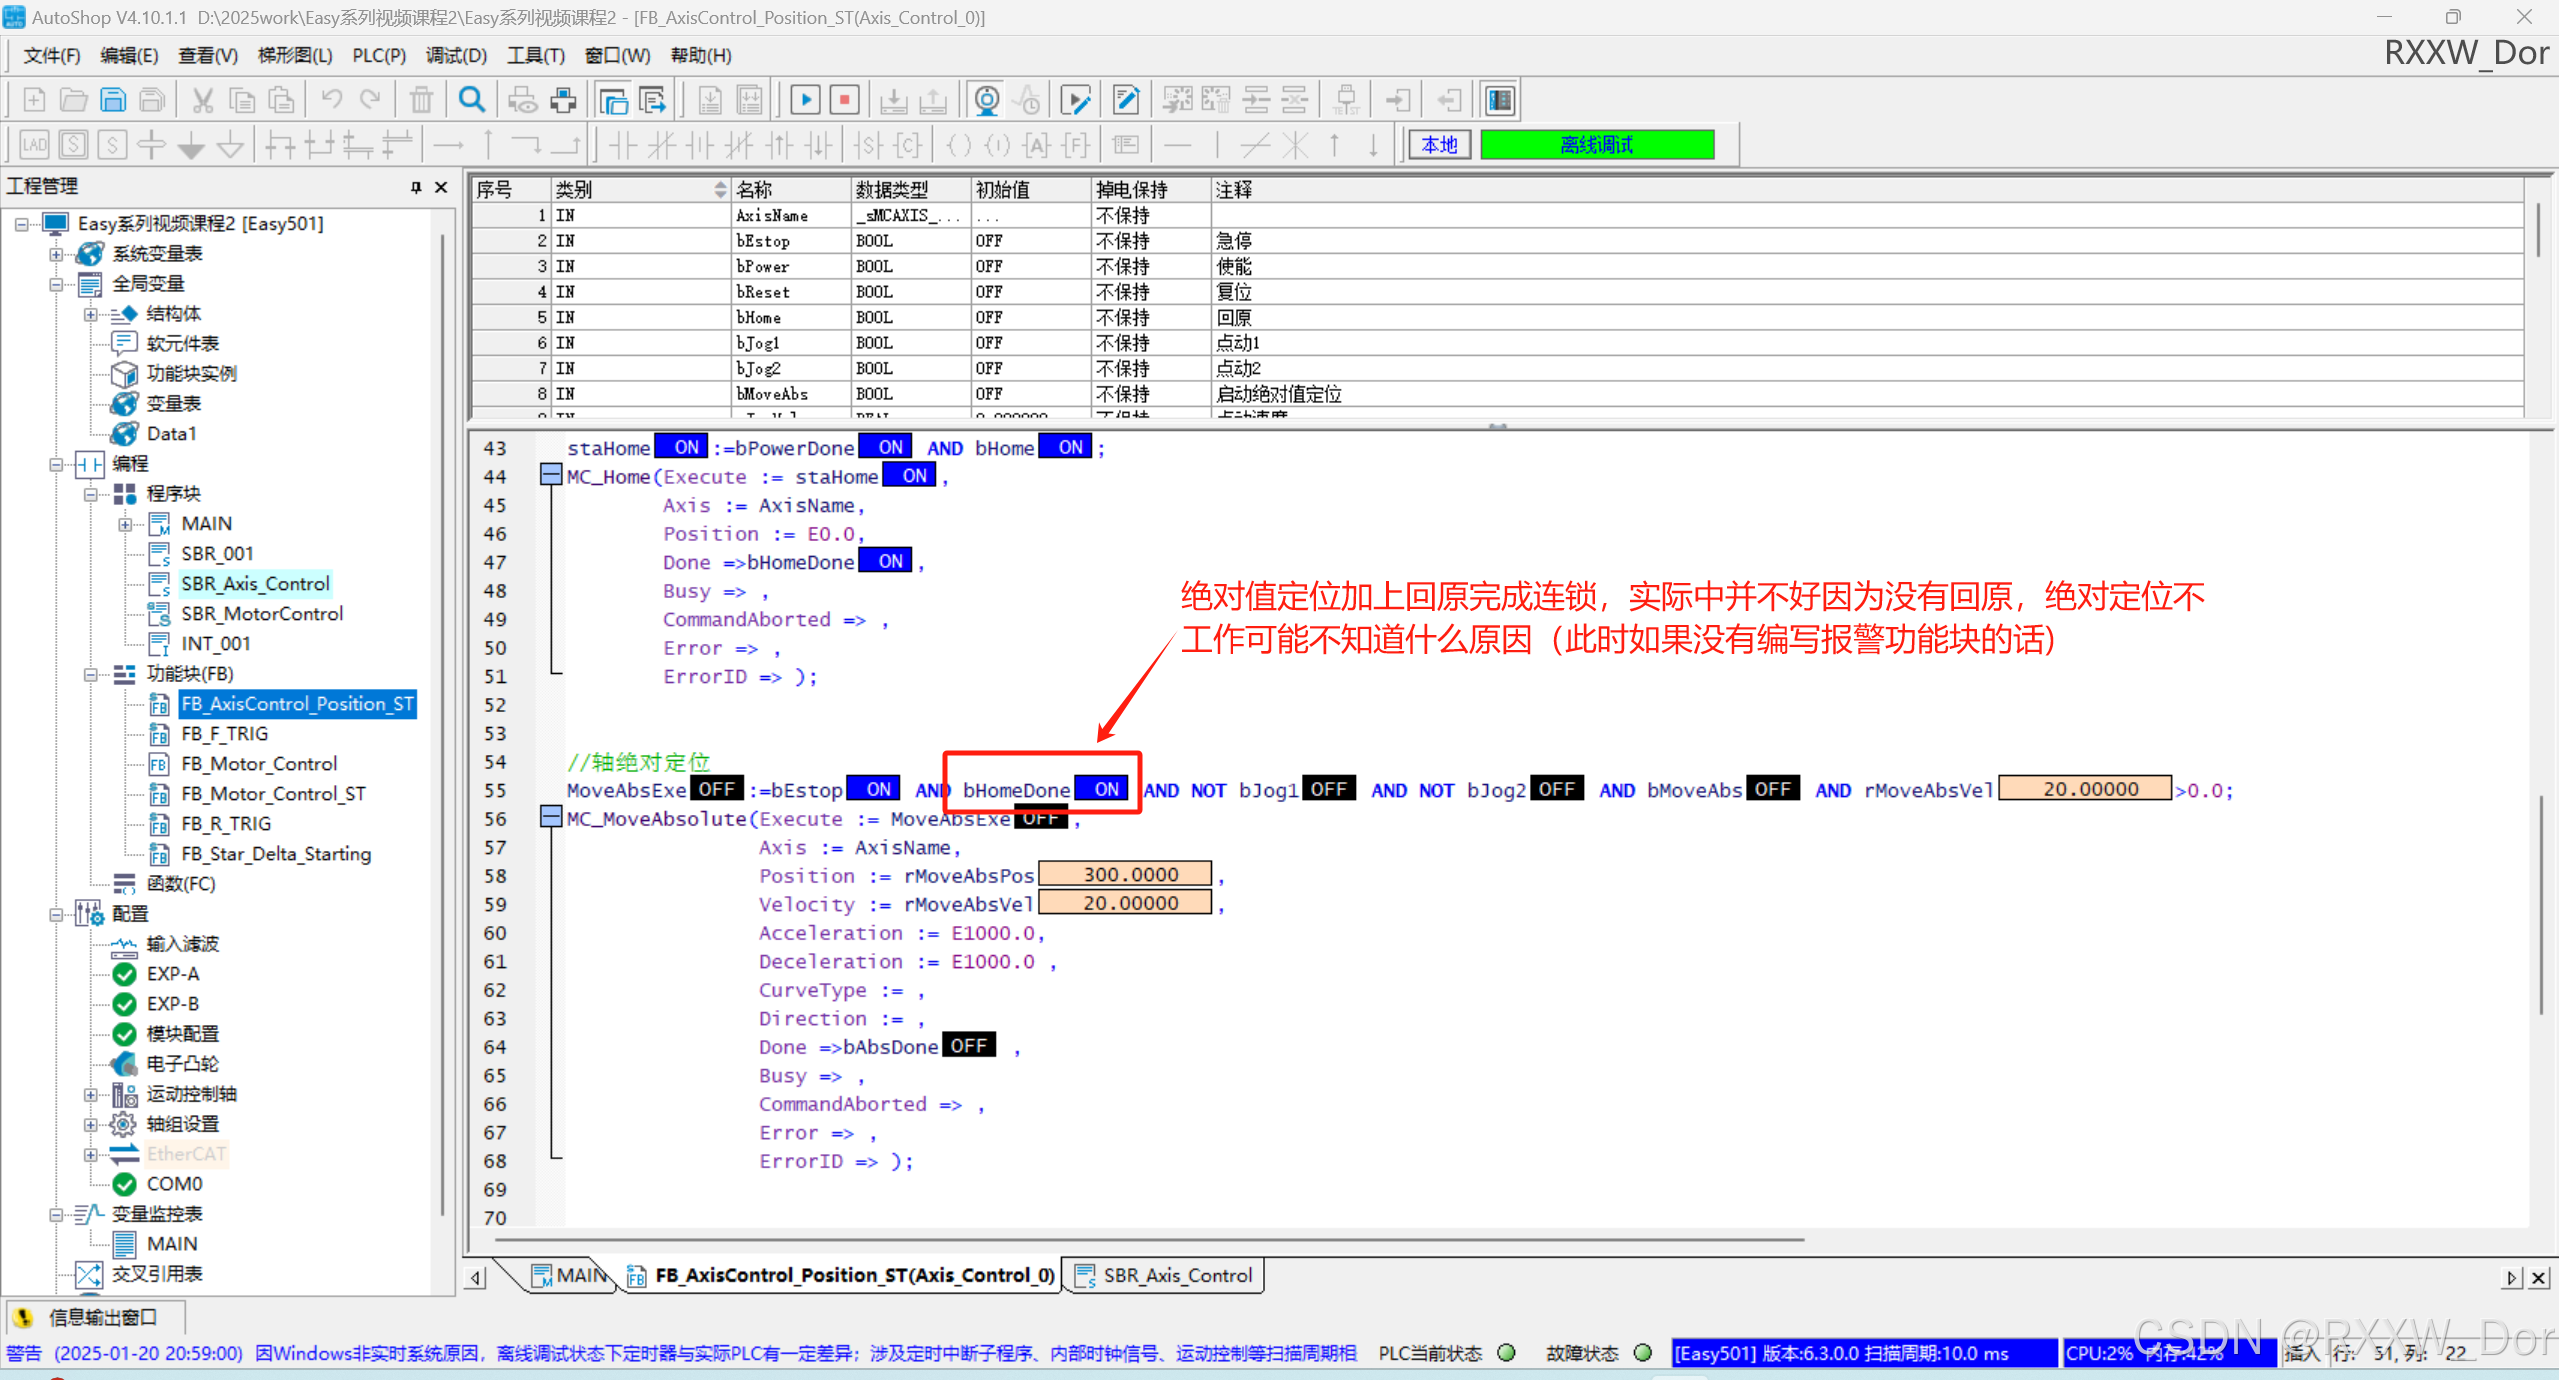Click the Print icon in toolbar
Screen dimensions: 2559x1380
[x=563, y=100]
